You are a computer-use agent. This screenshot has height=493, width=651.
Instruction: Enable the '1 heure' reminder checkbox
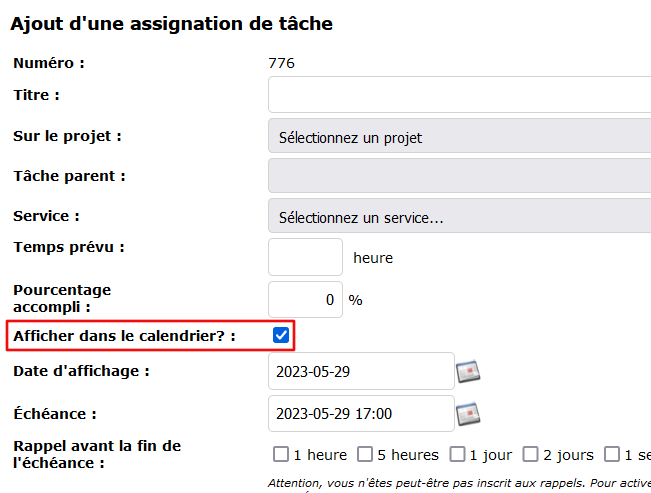(281, 455)
